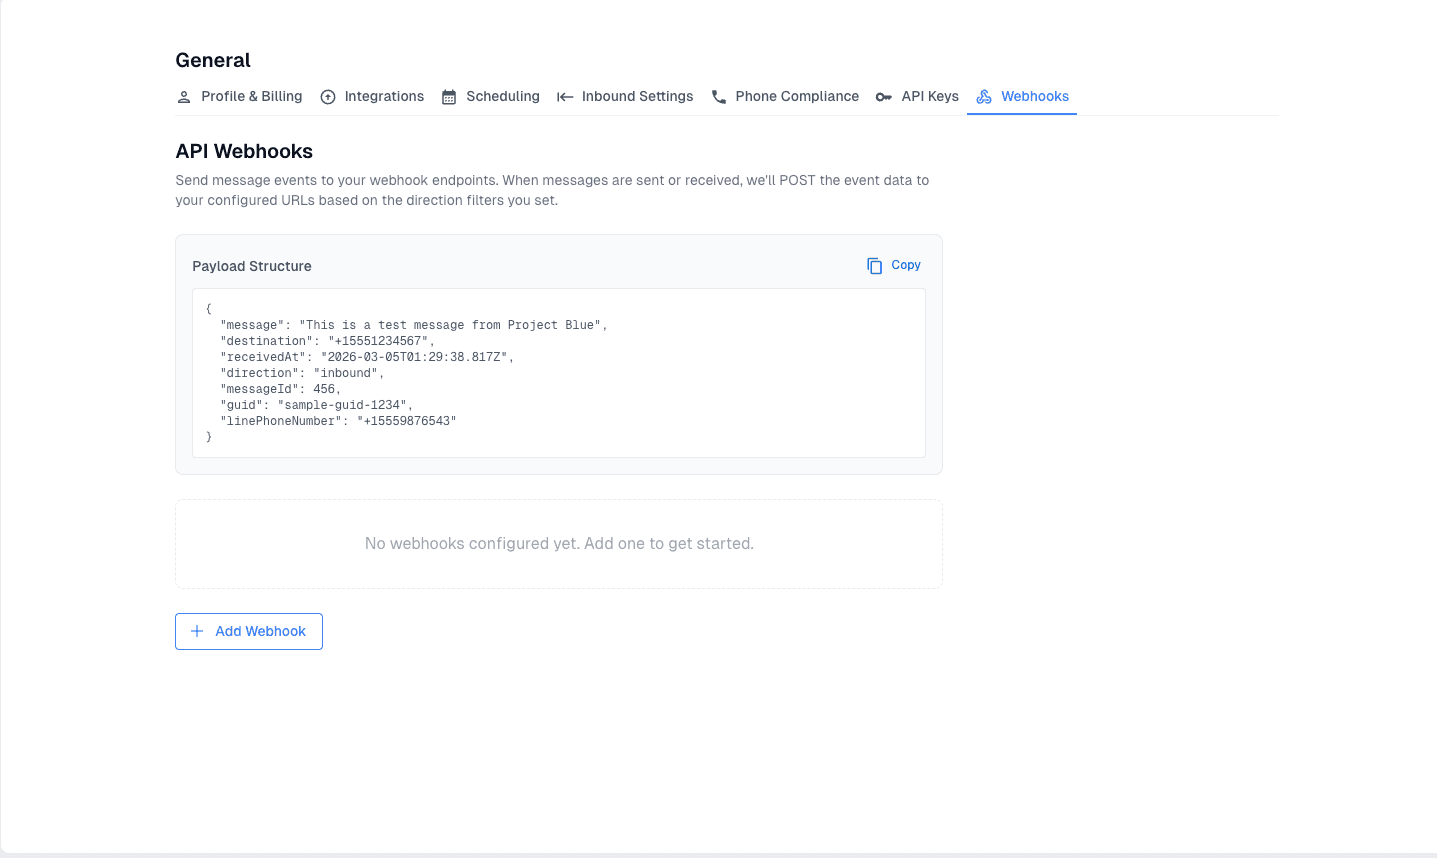Image resolution: width=1437 pixels, height=858 pixels.
Task: Click the copy icon beside the Copy label
Action: click(872, 264)
